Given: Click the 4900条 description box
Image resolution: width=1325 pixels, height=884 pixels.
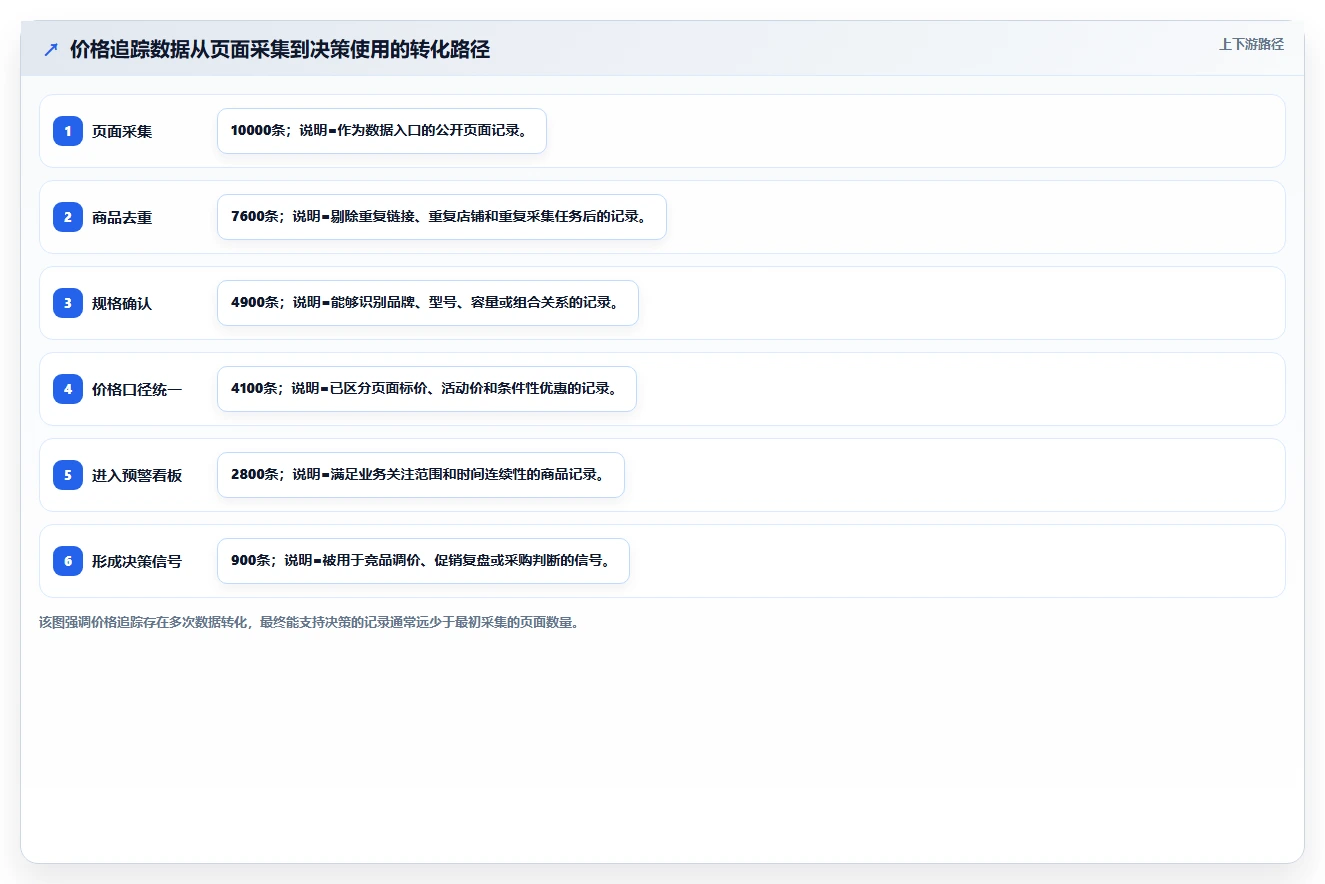Looking at the screenshot, I should pos(428,303).
